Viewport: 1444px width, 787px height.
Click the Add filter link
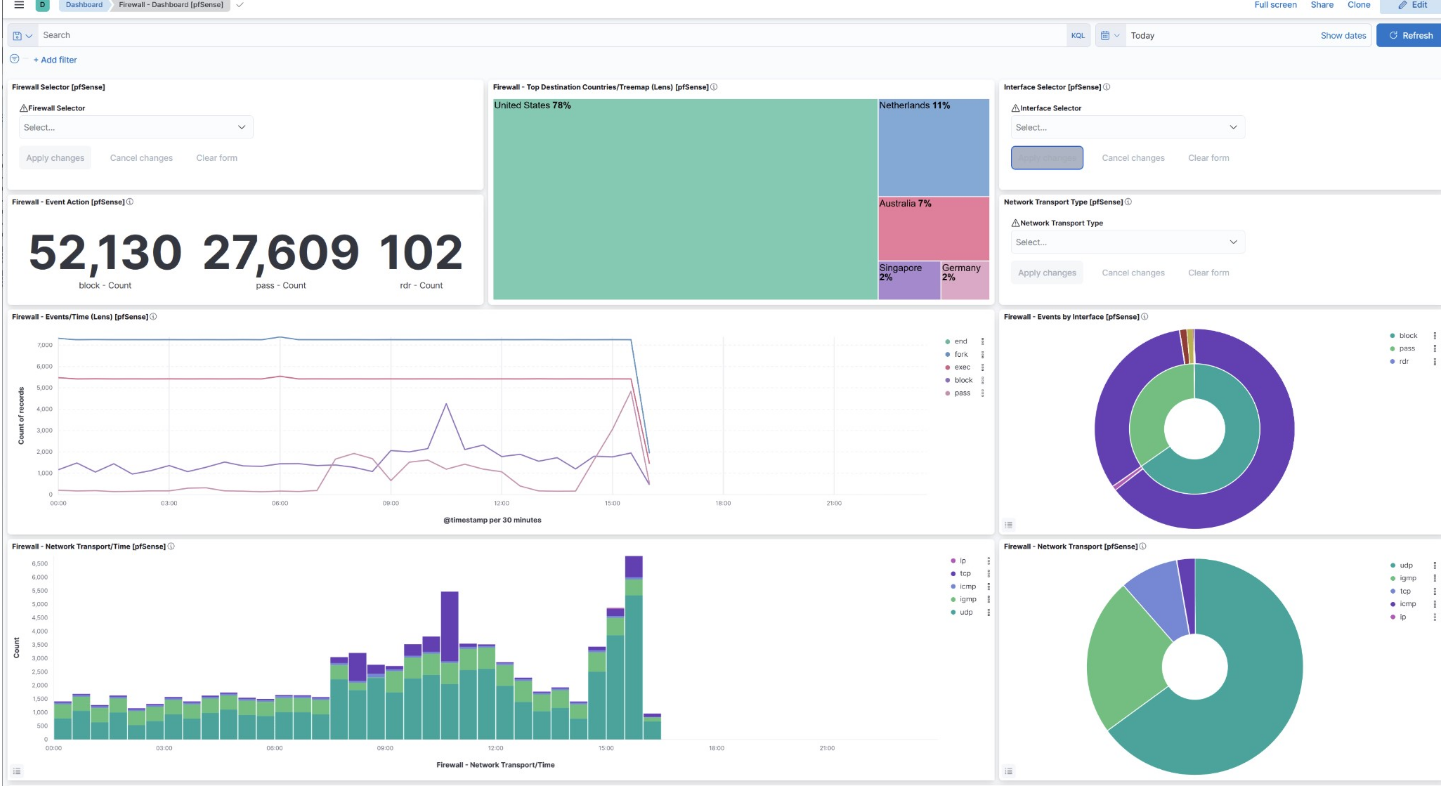[x=55, y=60]
